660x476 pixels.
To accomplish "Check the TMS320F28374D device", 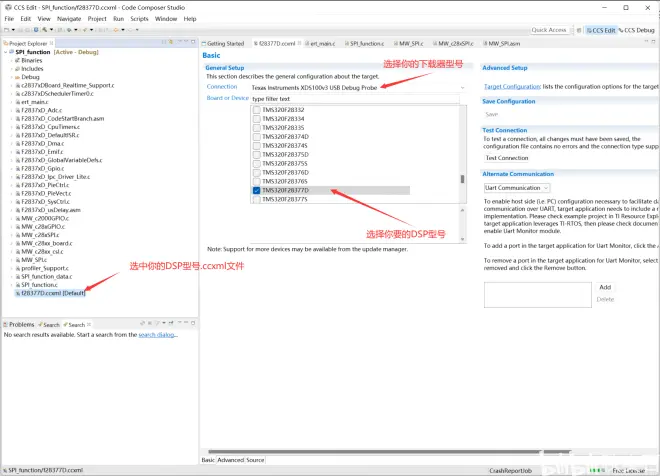I will point(256,136).
